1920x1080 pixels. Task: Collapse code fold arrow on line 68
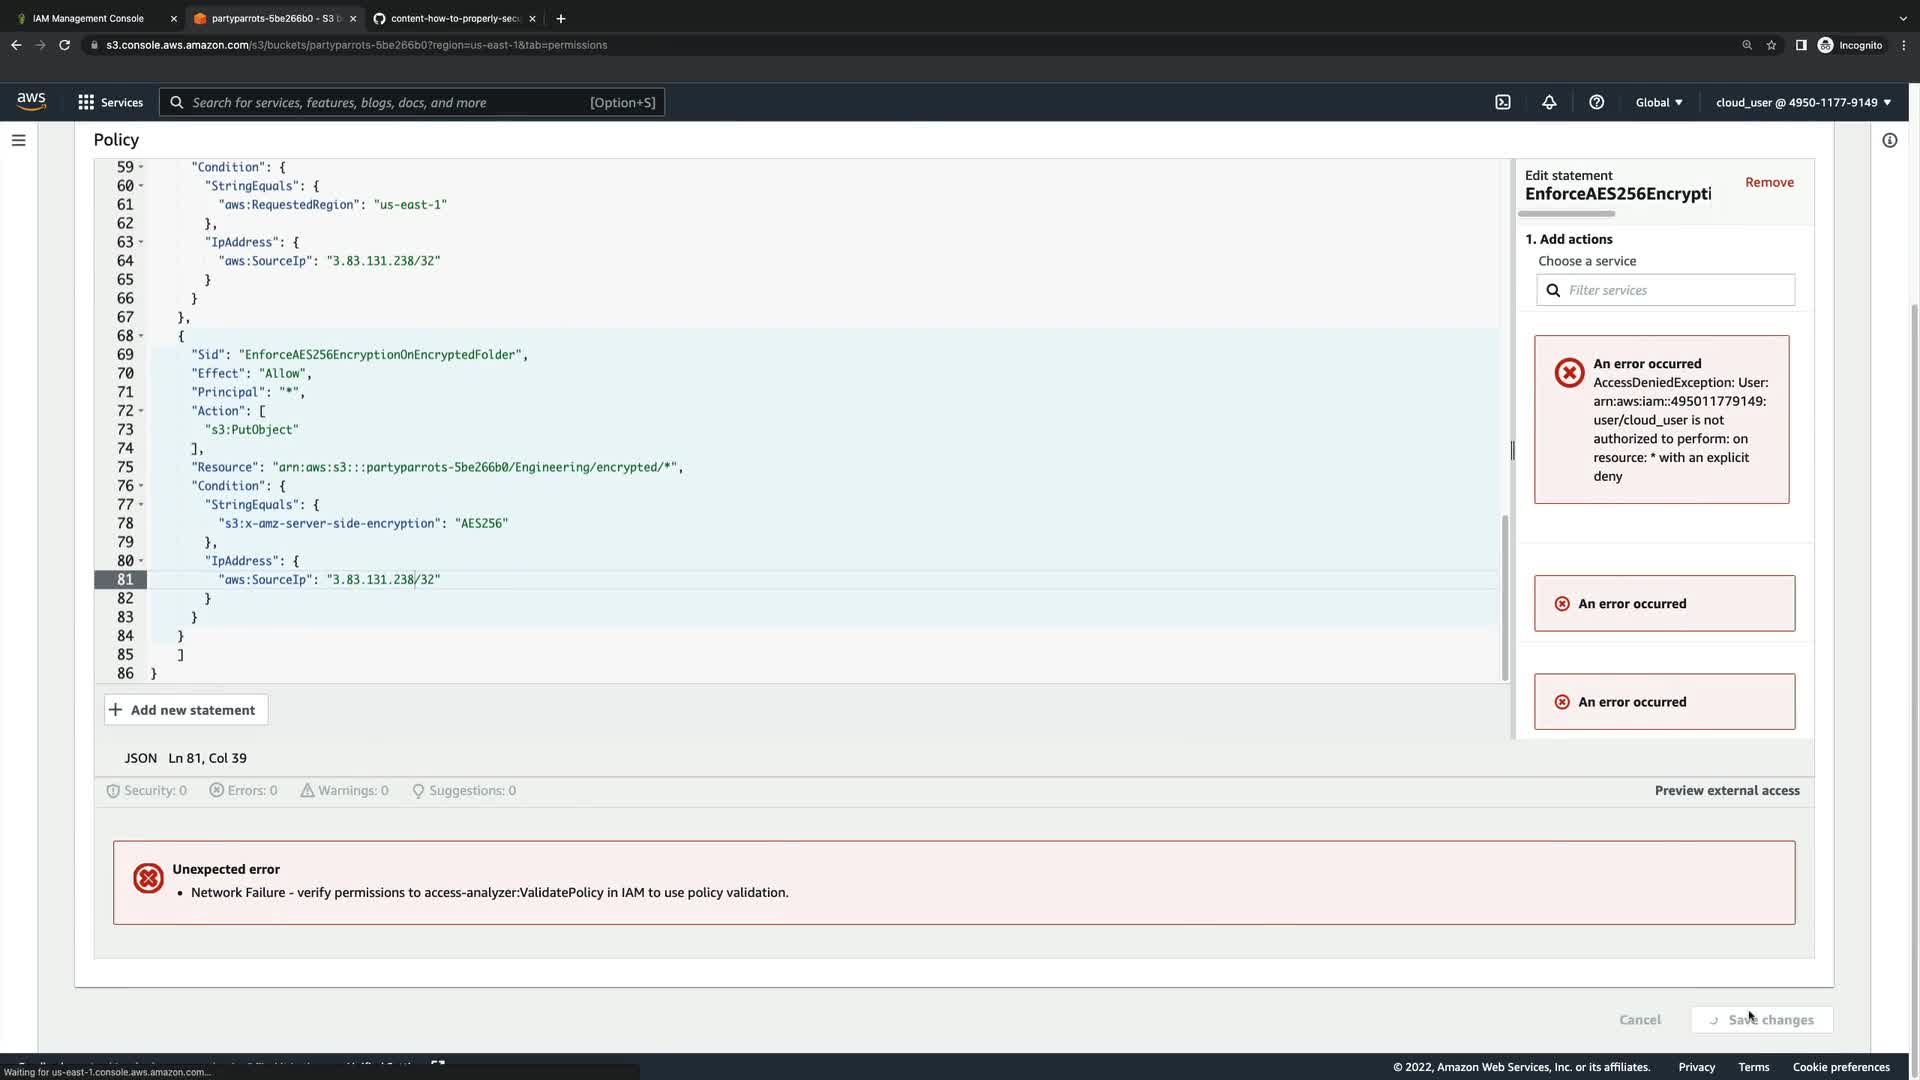141,336
